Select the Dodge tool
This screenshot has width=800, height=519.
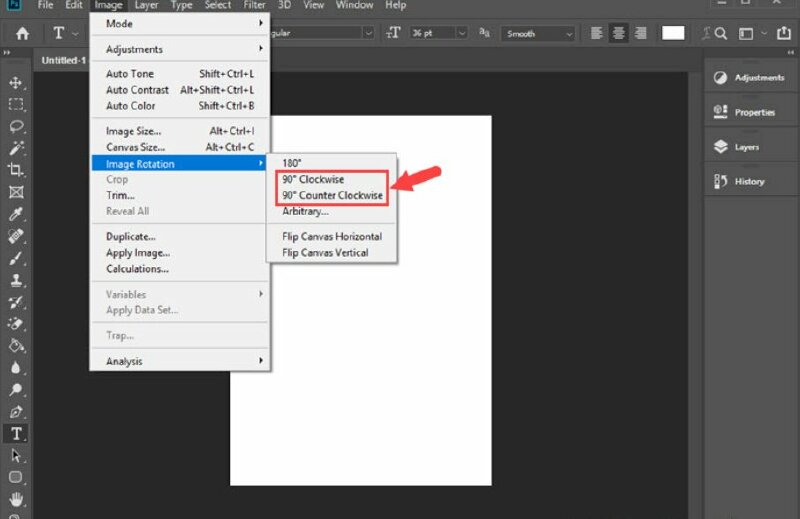pyautogui.click(x=16, y=390)
